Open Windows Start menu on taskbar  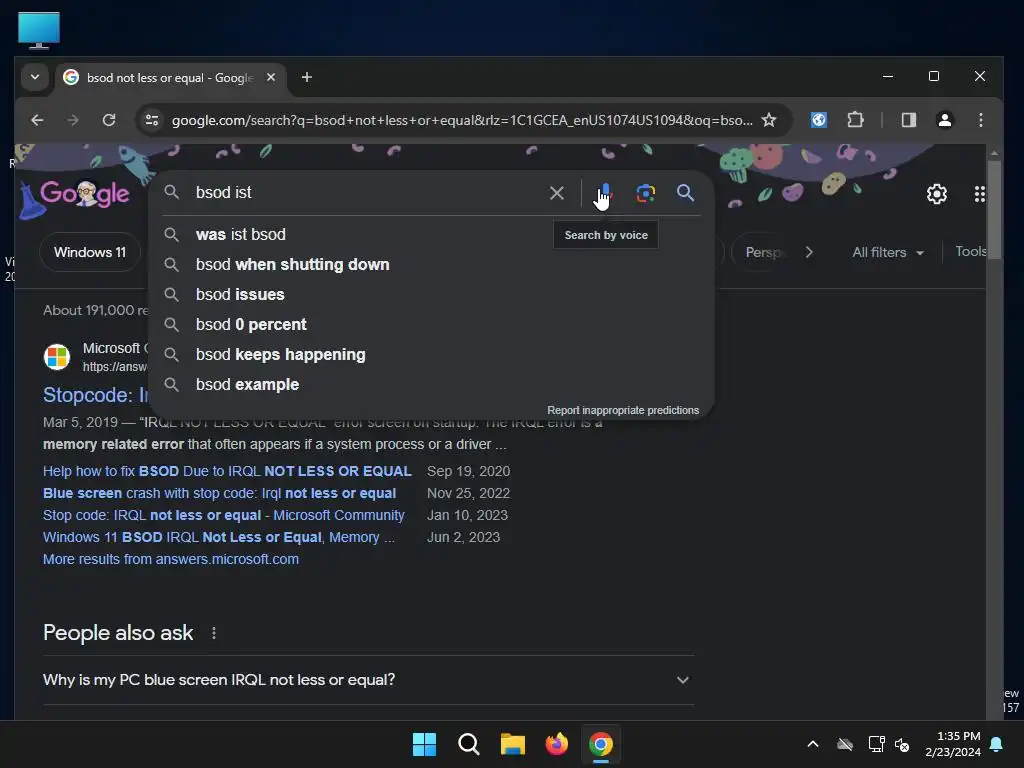coord(424,744)
